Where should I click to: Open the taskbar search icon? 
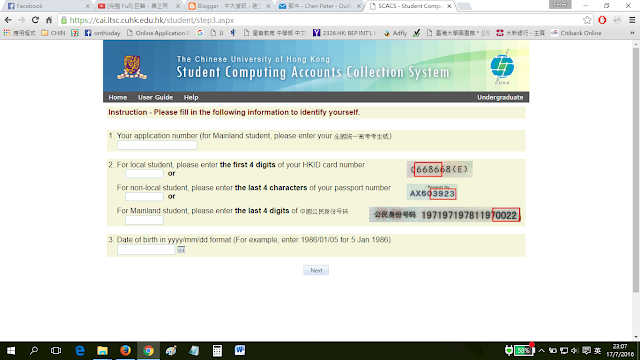point(34,351)
